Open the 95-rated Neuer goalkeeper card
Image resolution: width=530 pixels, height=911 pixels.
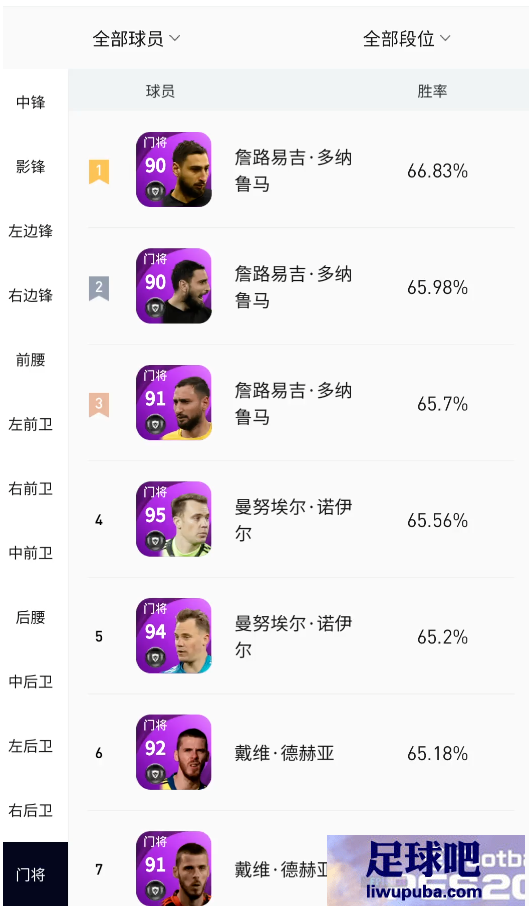coord(174,519)
